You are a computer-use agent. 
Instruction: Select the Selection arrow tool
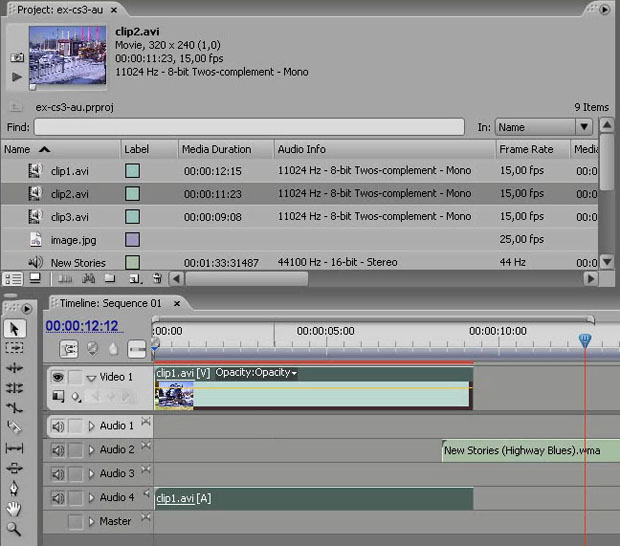pos(14,329)
